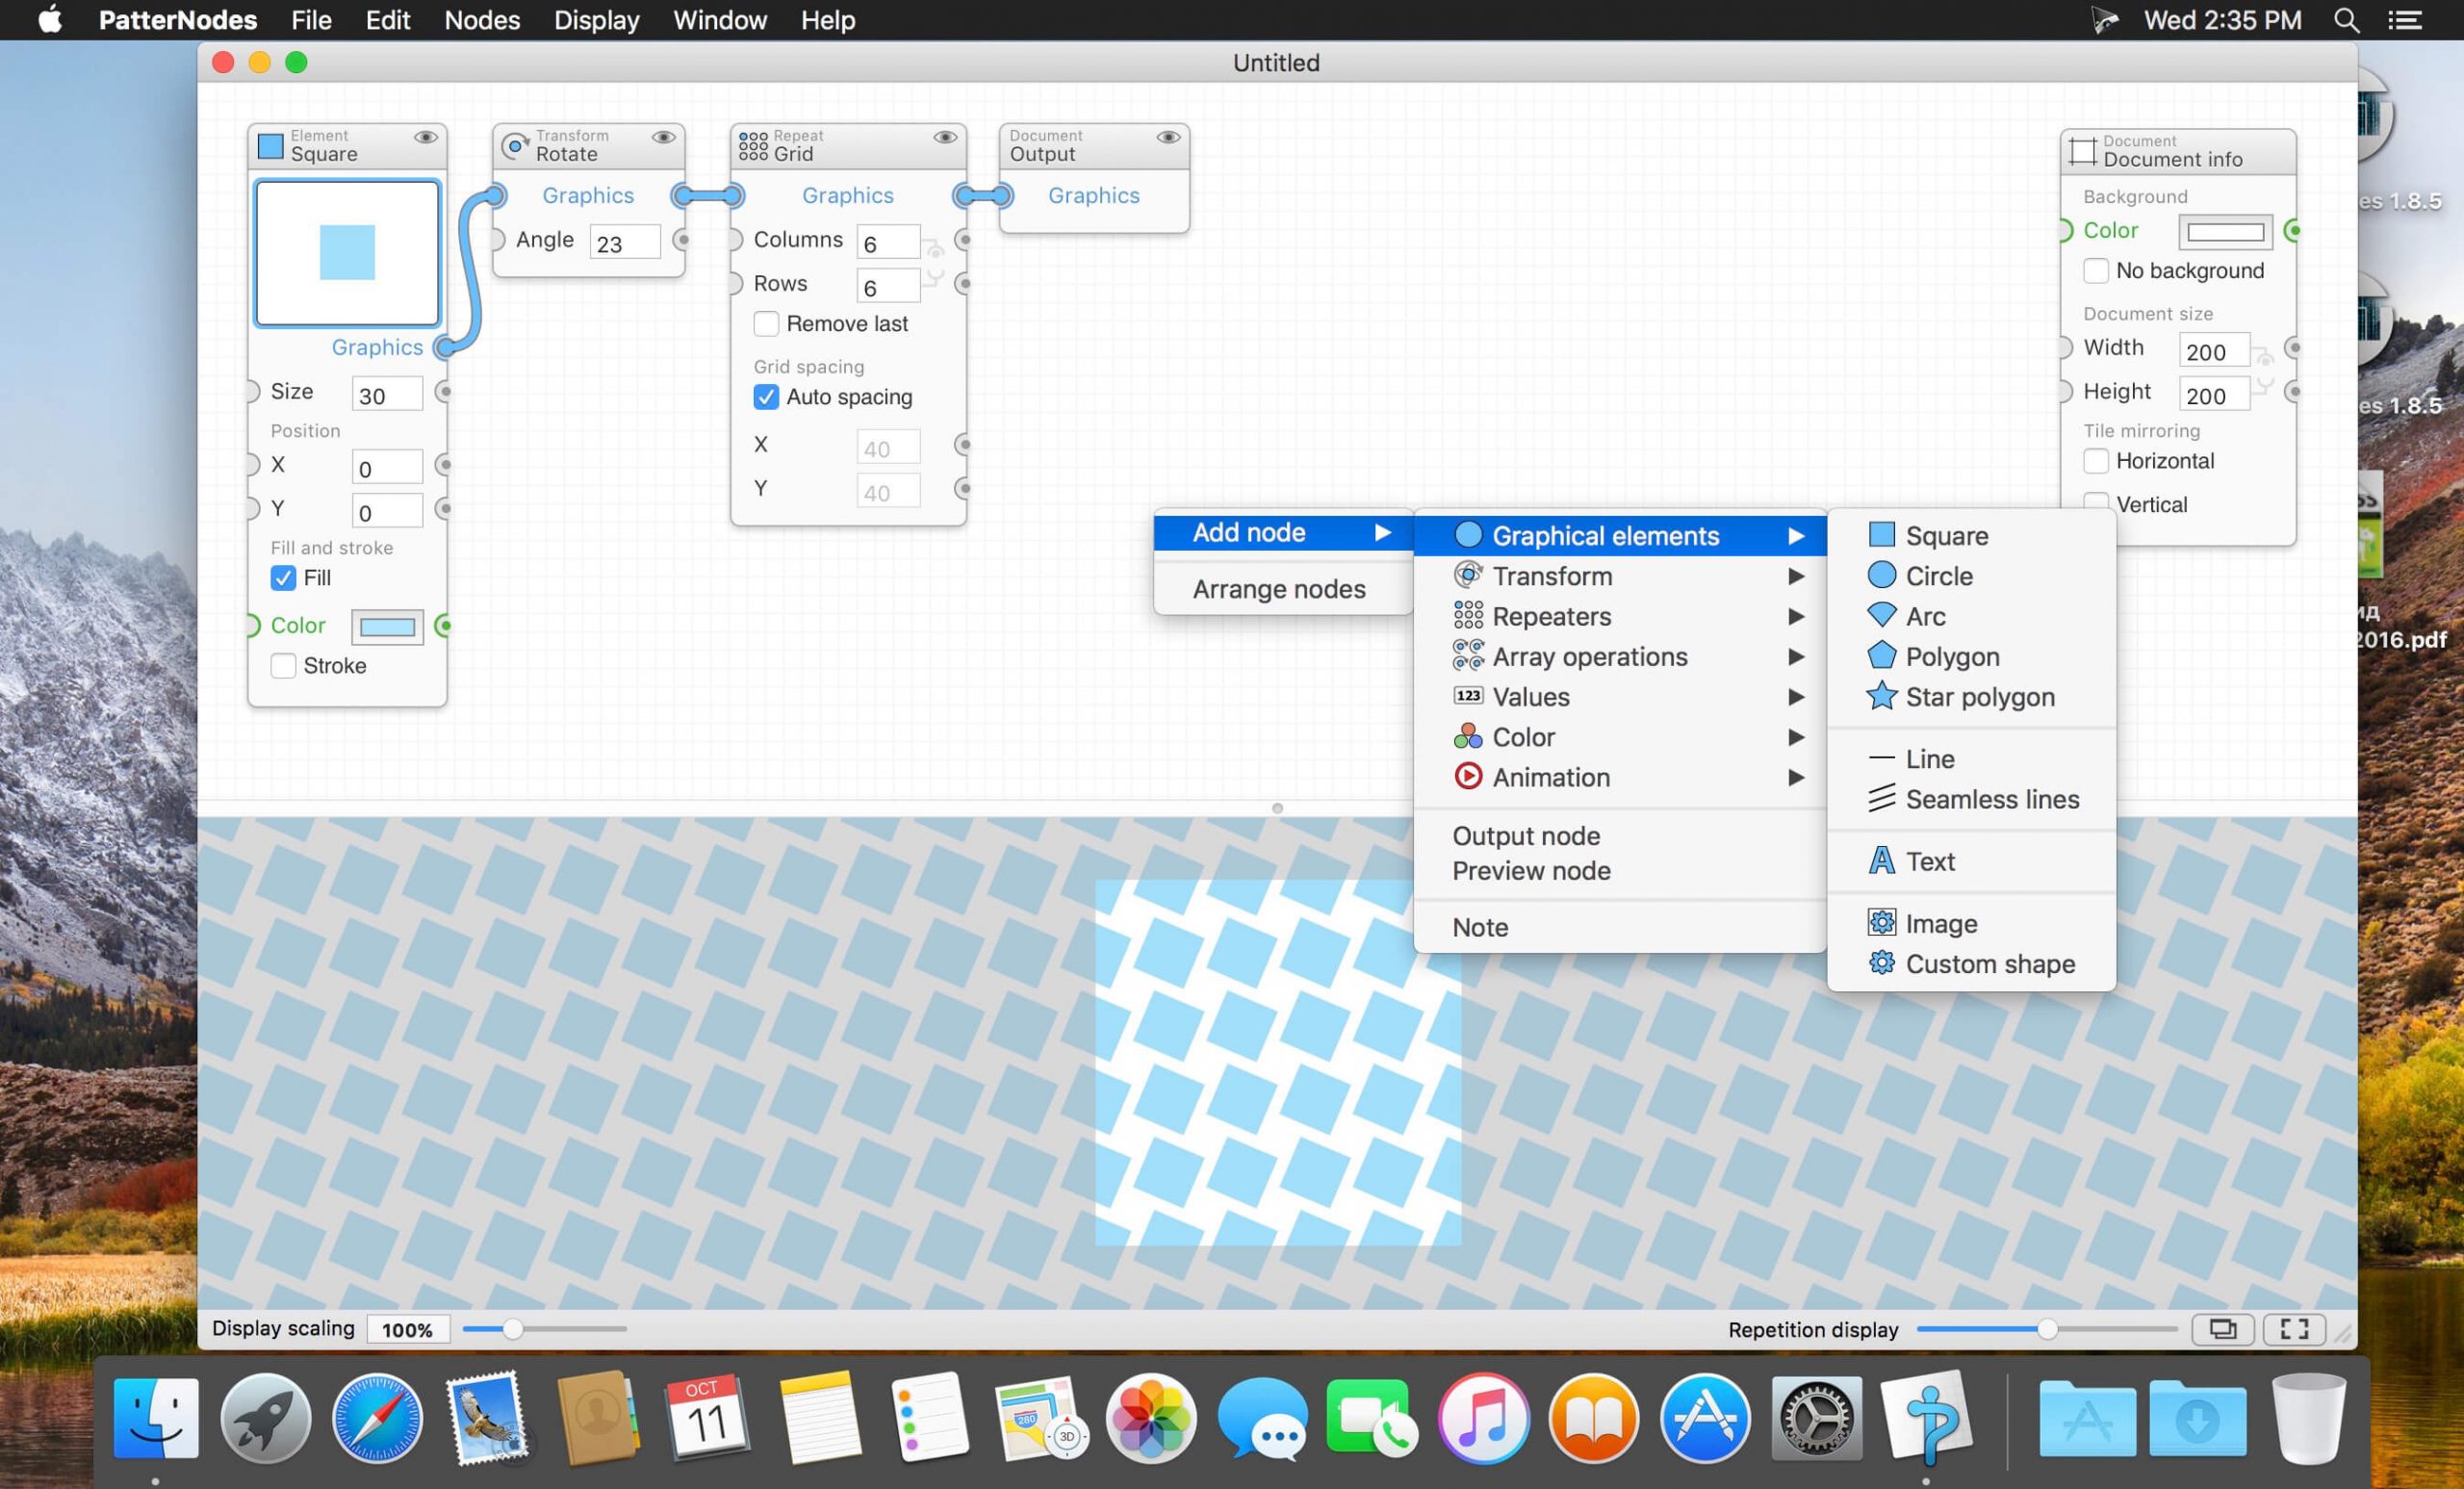
Task: Open the Square fill Color swatch
Action: 387,626
